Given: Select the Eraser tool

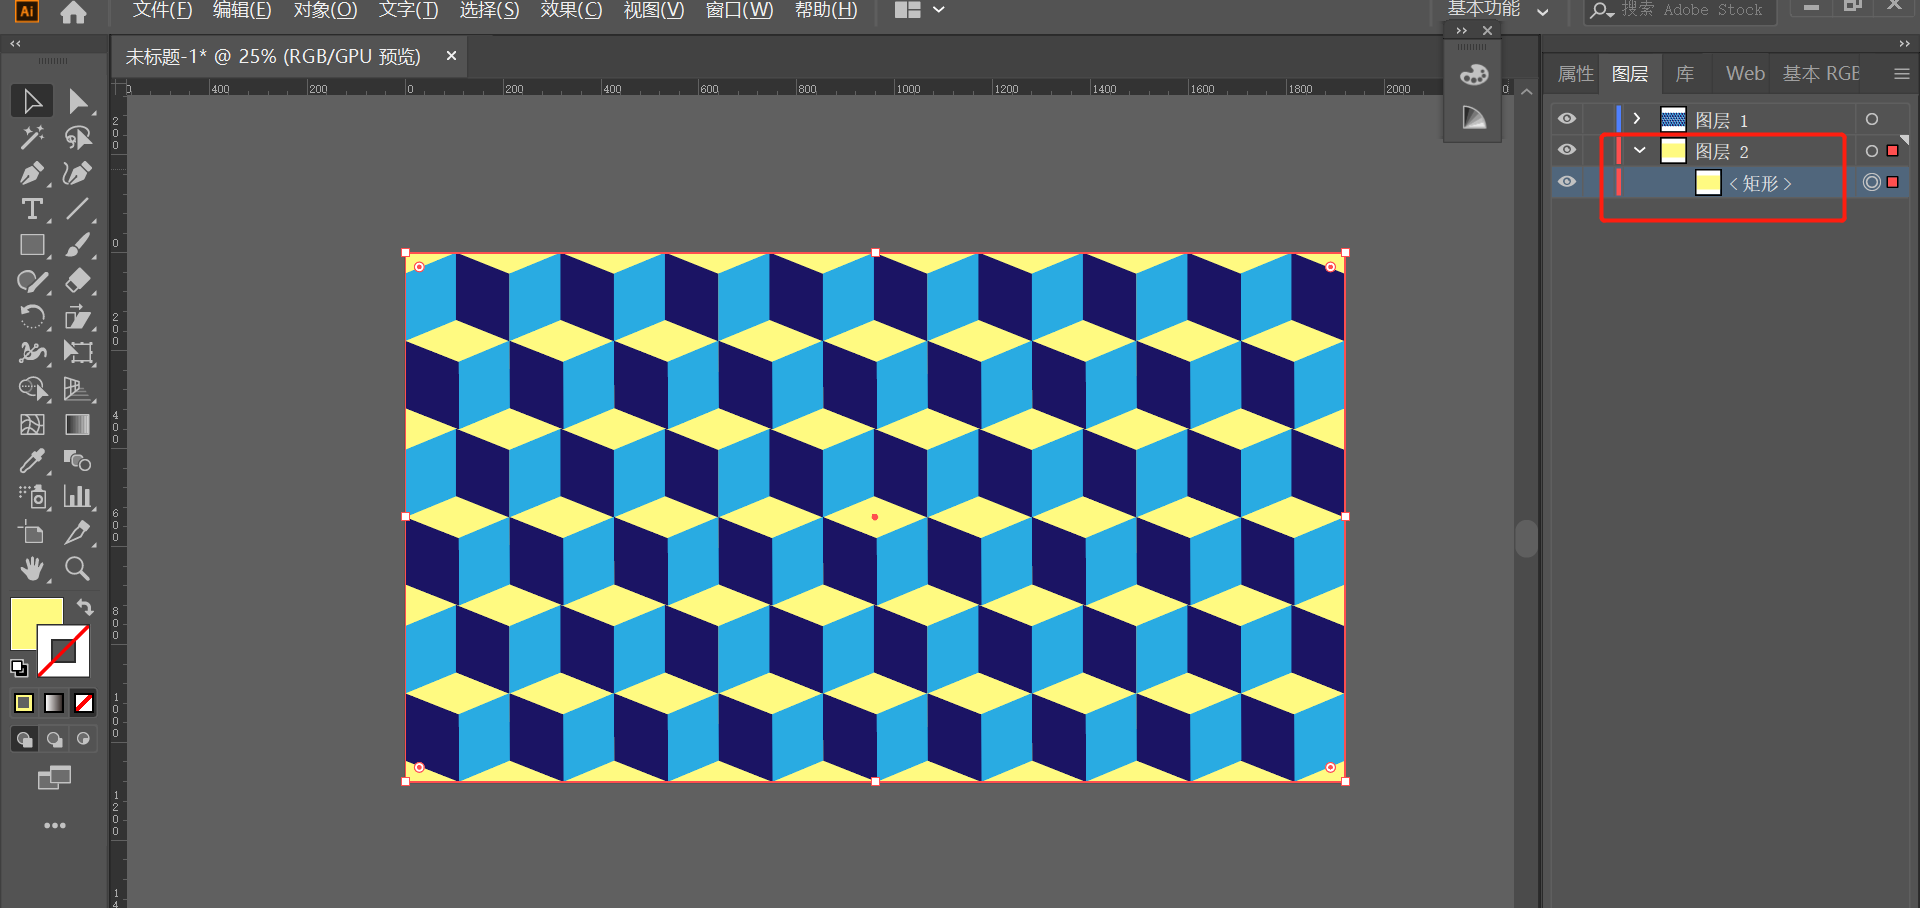Looking at the screenshot, I should (x=78, y=281).
